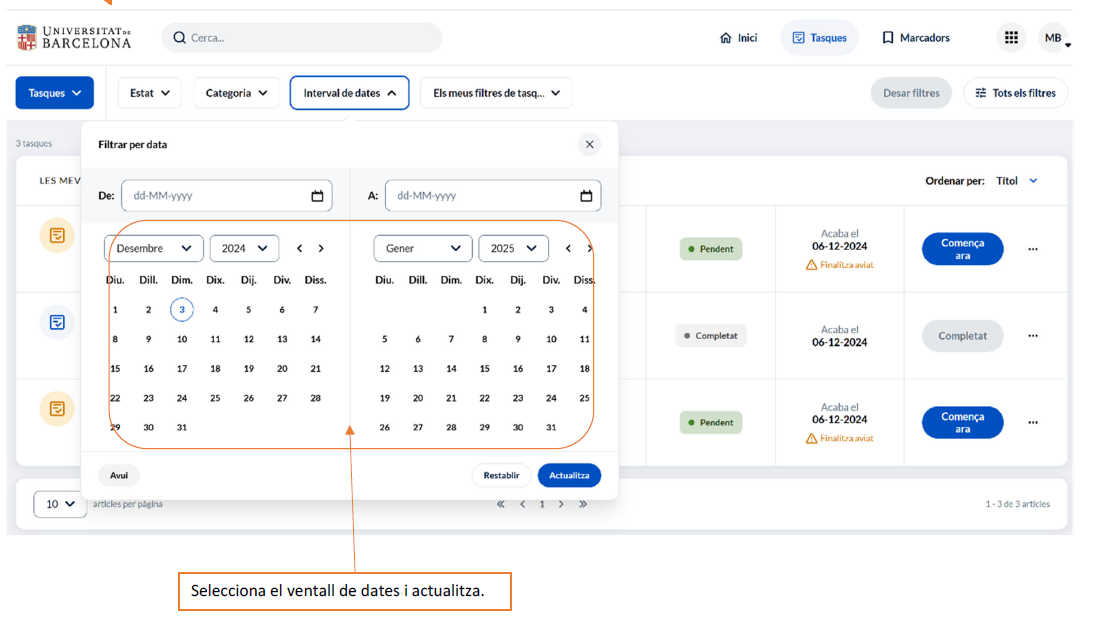Open the MB user profile menu
This screenshot has width=1096, height=626.
coord(1054,38)
